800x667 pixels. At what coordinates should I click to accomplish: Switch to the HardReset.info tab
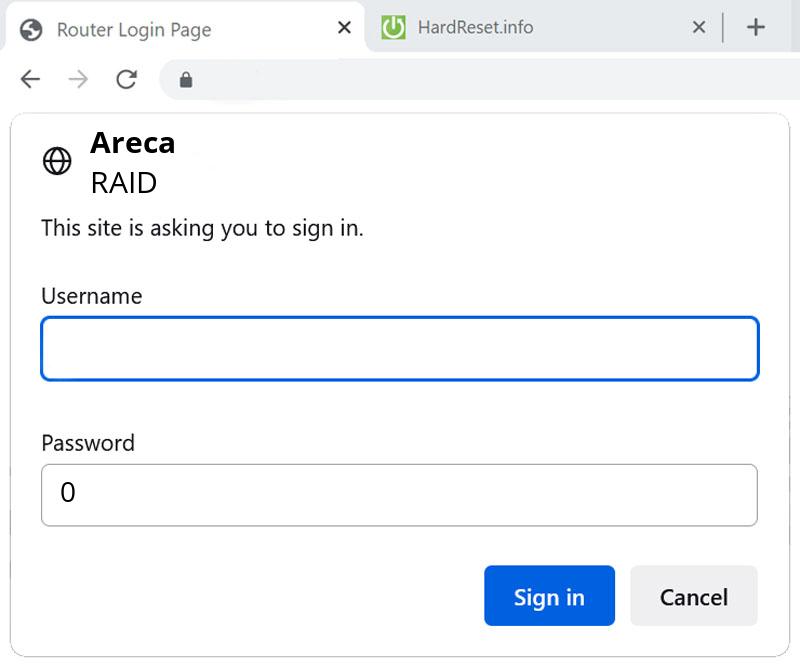tap(500, 27)
